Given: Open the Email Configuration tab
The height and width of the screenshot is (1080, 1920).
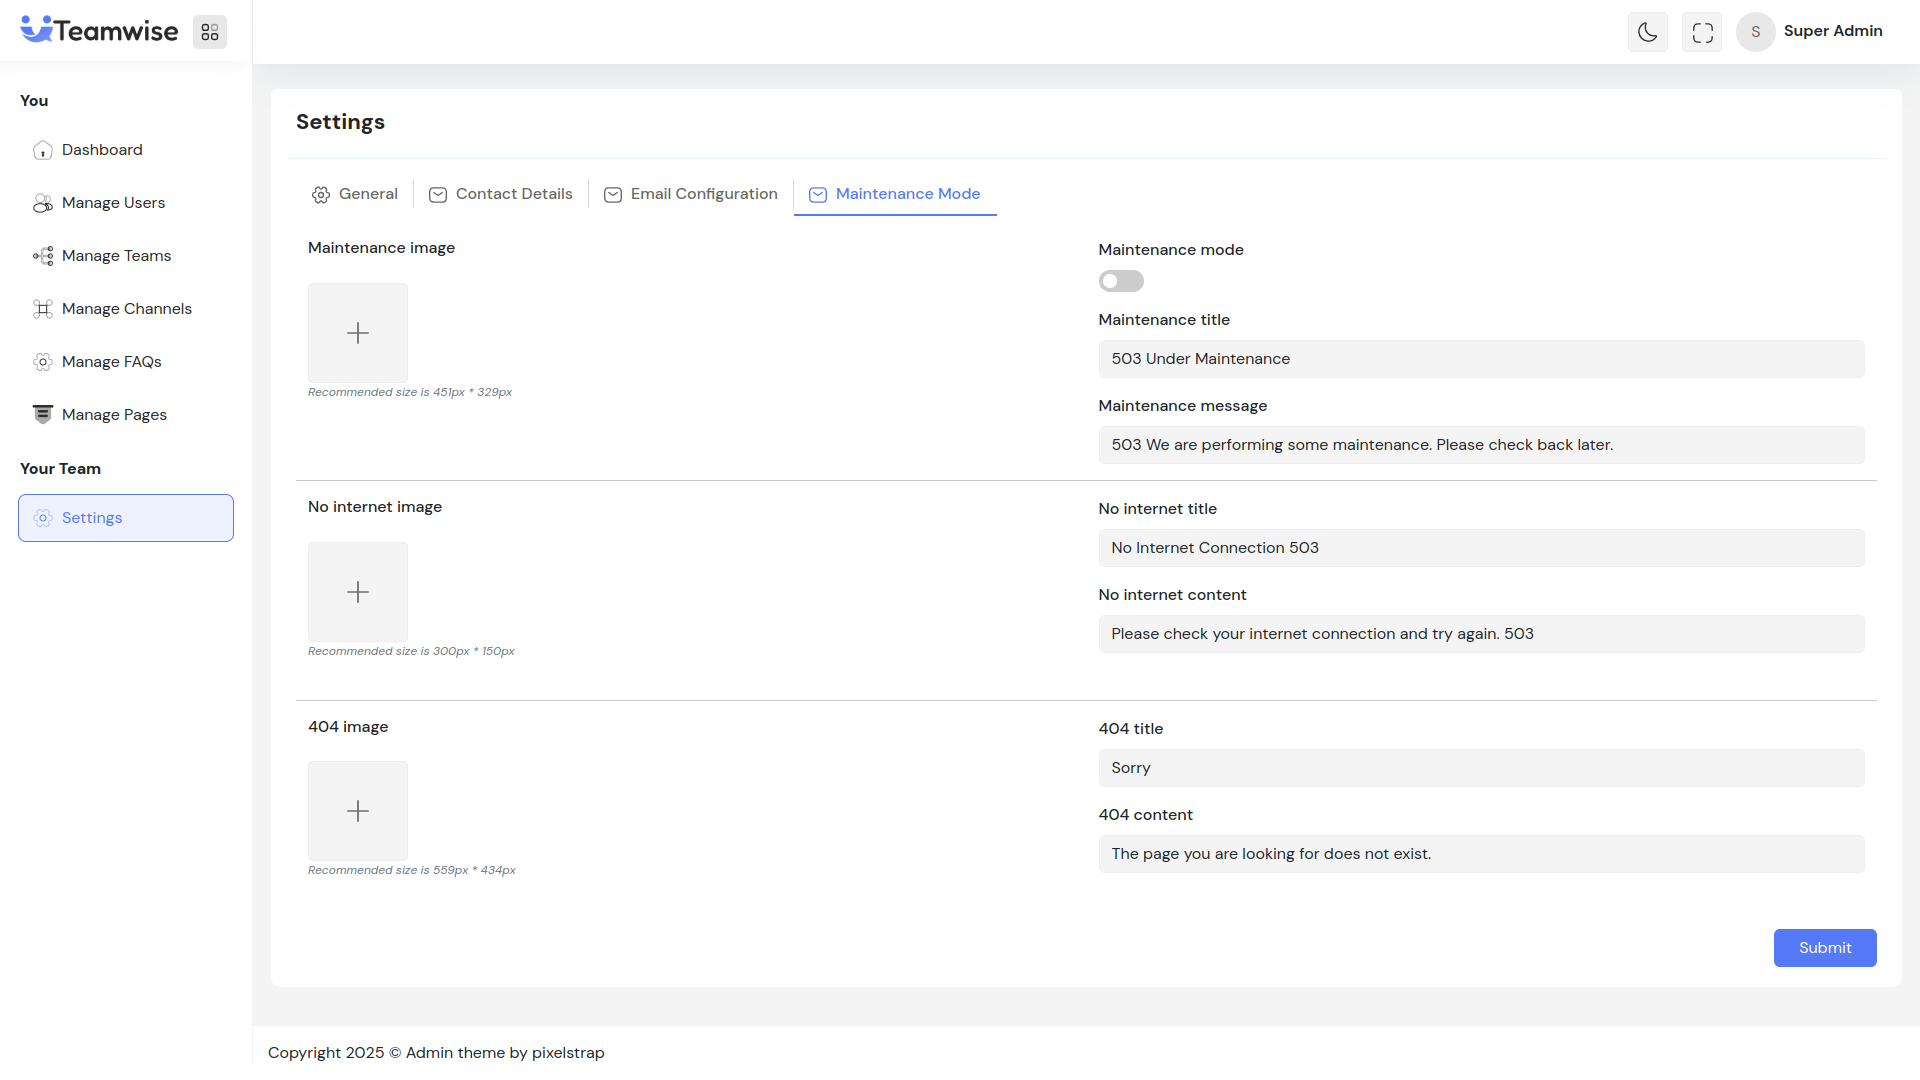Looking at the screenshot, I should click(x=691, y=194).
